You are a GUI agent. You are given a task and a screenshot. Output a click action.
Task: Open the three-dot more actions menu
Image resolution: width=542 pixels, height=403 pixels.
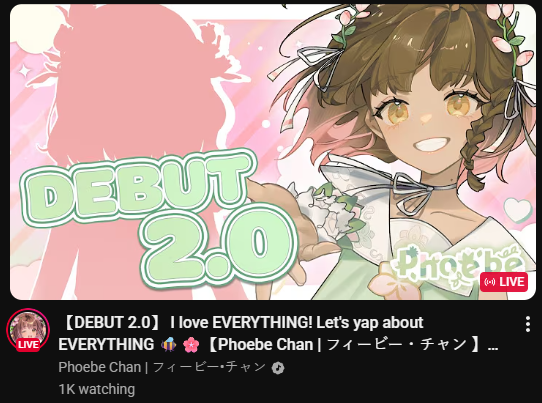[x=527, y=324]
